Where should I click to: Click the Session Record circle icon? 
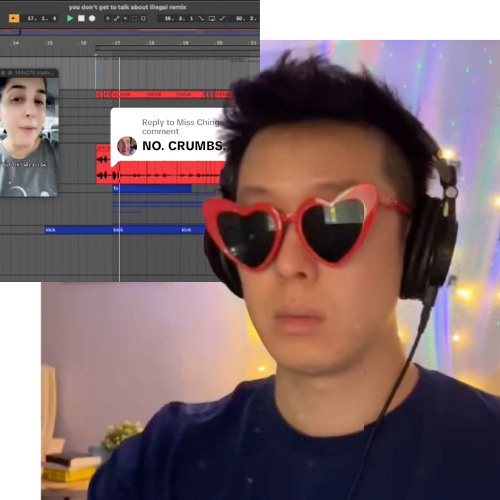[x=143, y=19]
